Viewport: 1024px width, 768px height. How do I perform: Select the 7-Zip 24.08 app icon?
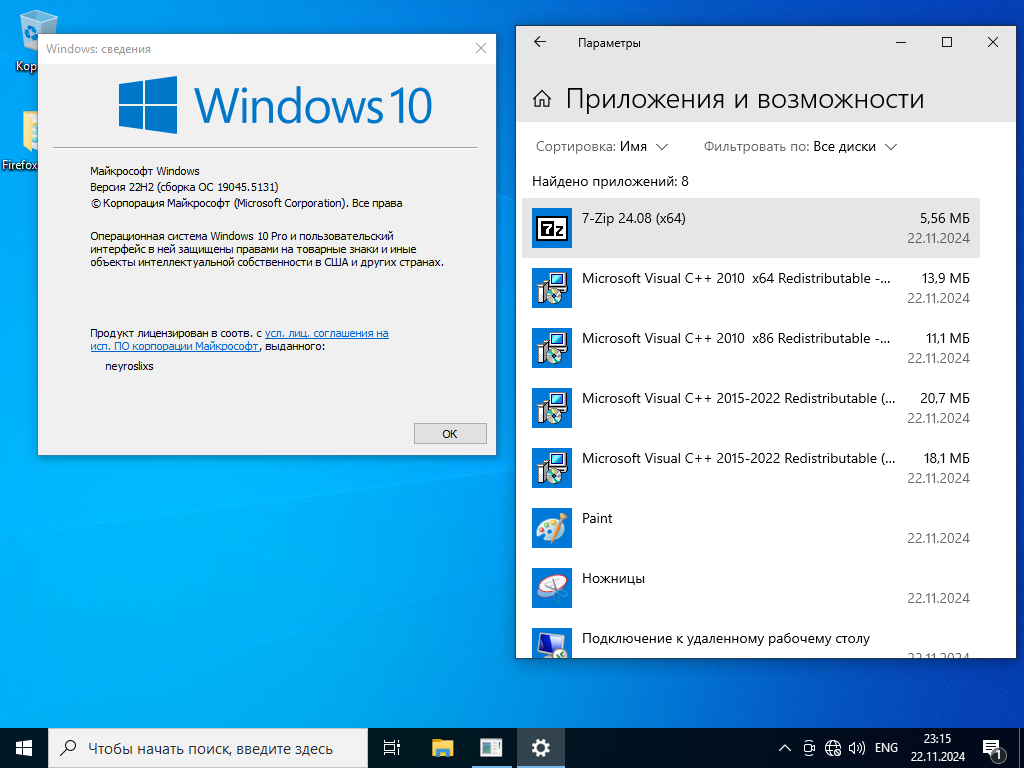pyautogui.click(x=551, y=228)
